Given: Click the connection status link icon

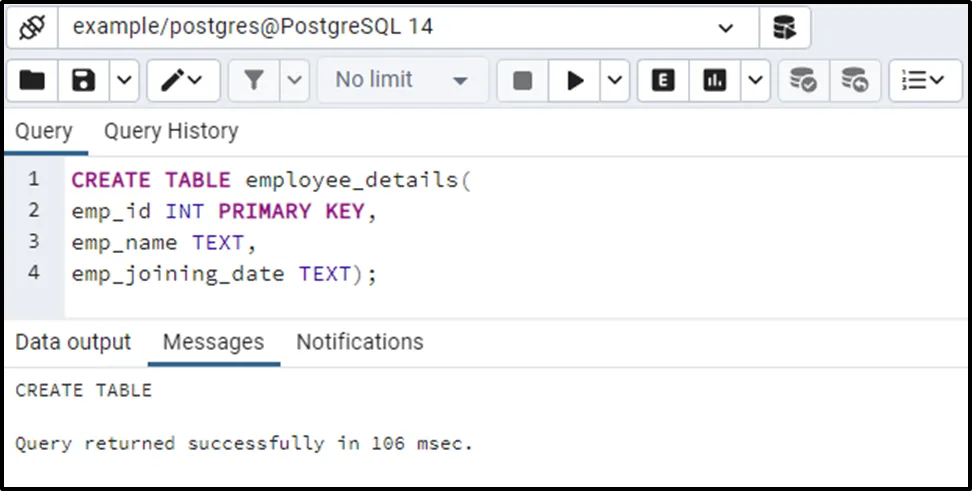Looking at the screenshot, I should 32,28.
